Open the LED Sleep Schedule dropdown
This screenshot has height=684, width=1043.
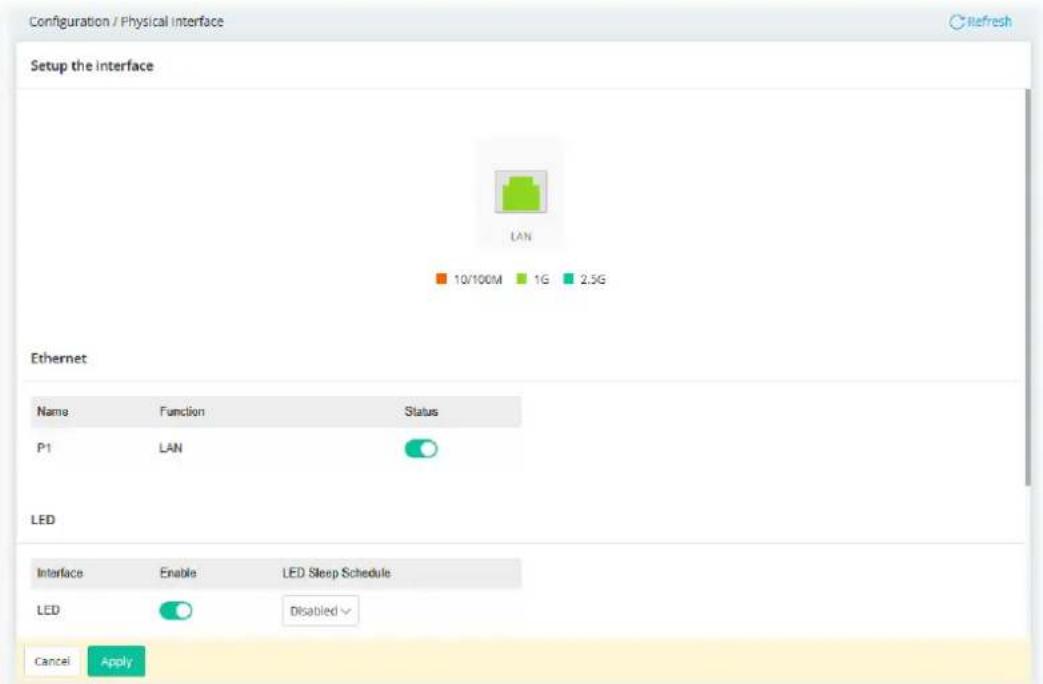tap(321, 611)
